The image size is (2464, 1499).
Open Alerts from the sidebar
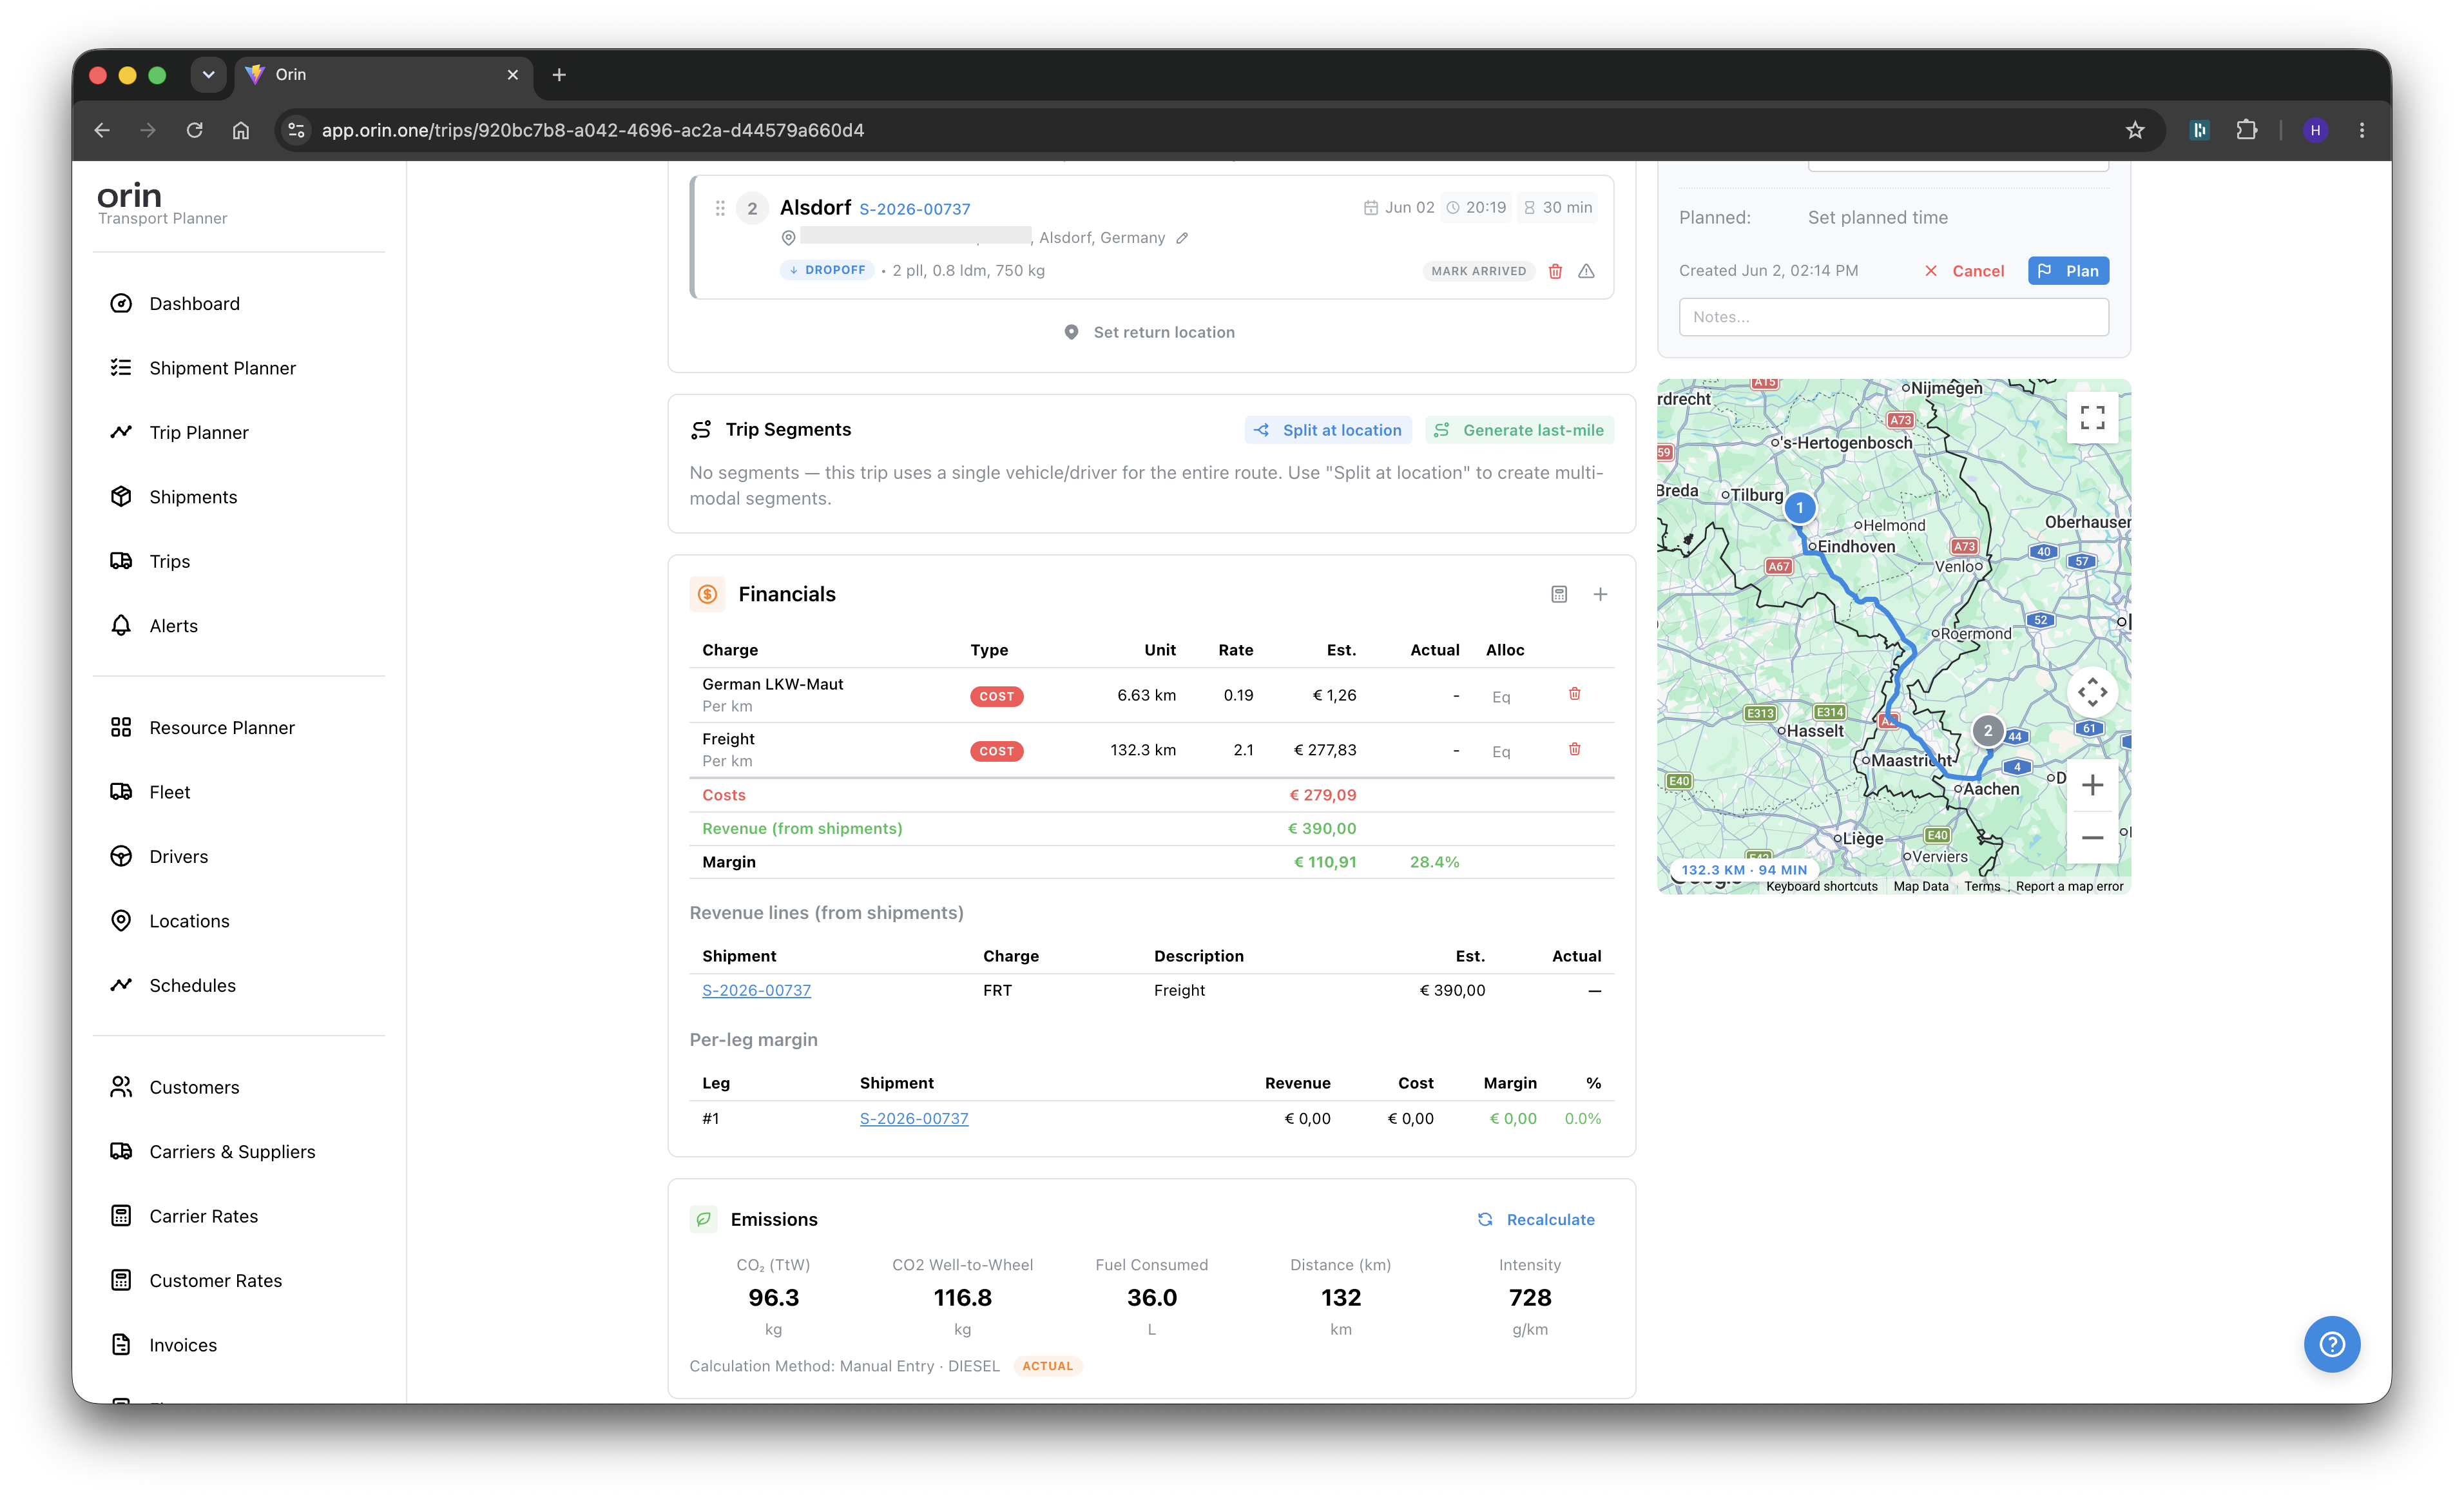[173, 626]
